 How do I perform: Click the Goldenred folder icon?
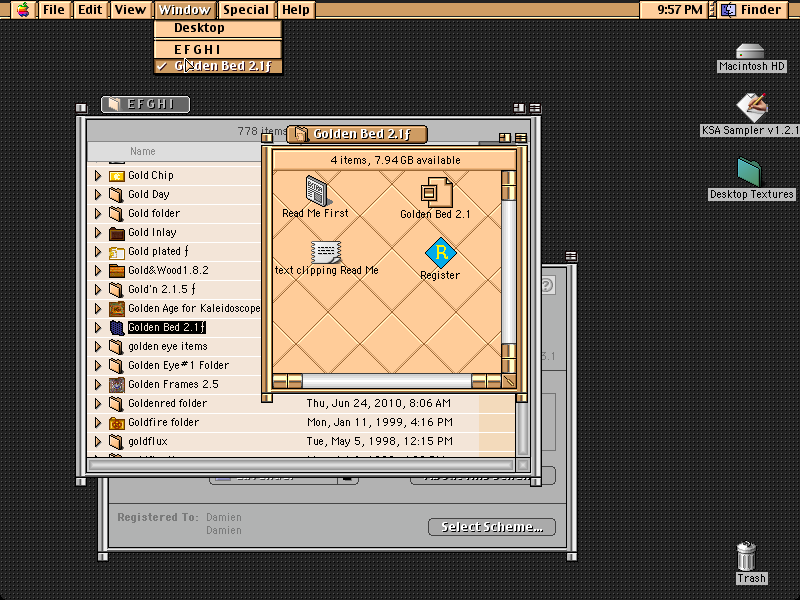point(117,404)
